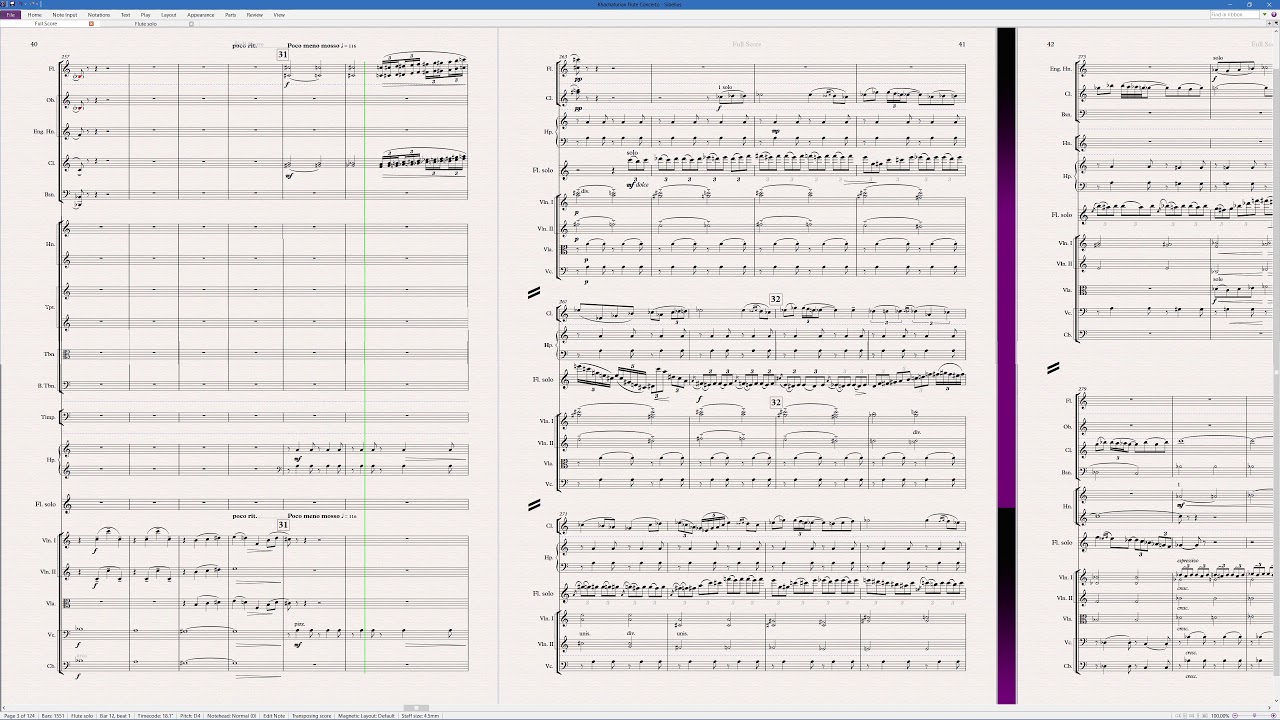Click the zoom percentage readout 100.00%
The width and height of the screenshot is (1280, 720).
(1220, 716)
